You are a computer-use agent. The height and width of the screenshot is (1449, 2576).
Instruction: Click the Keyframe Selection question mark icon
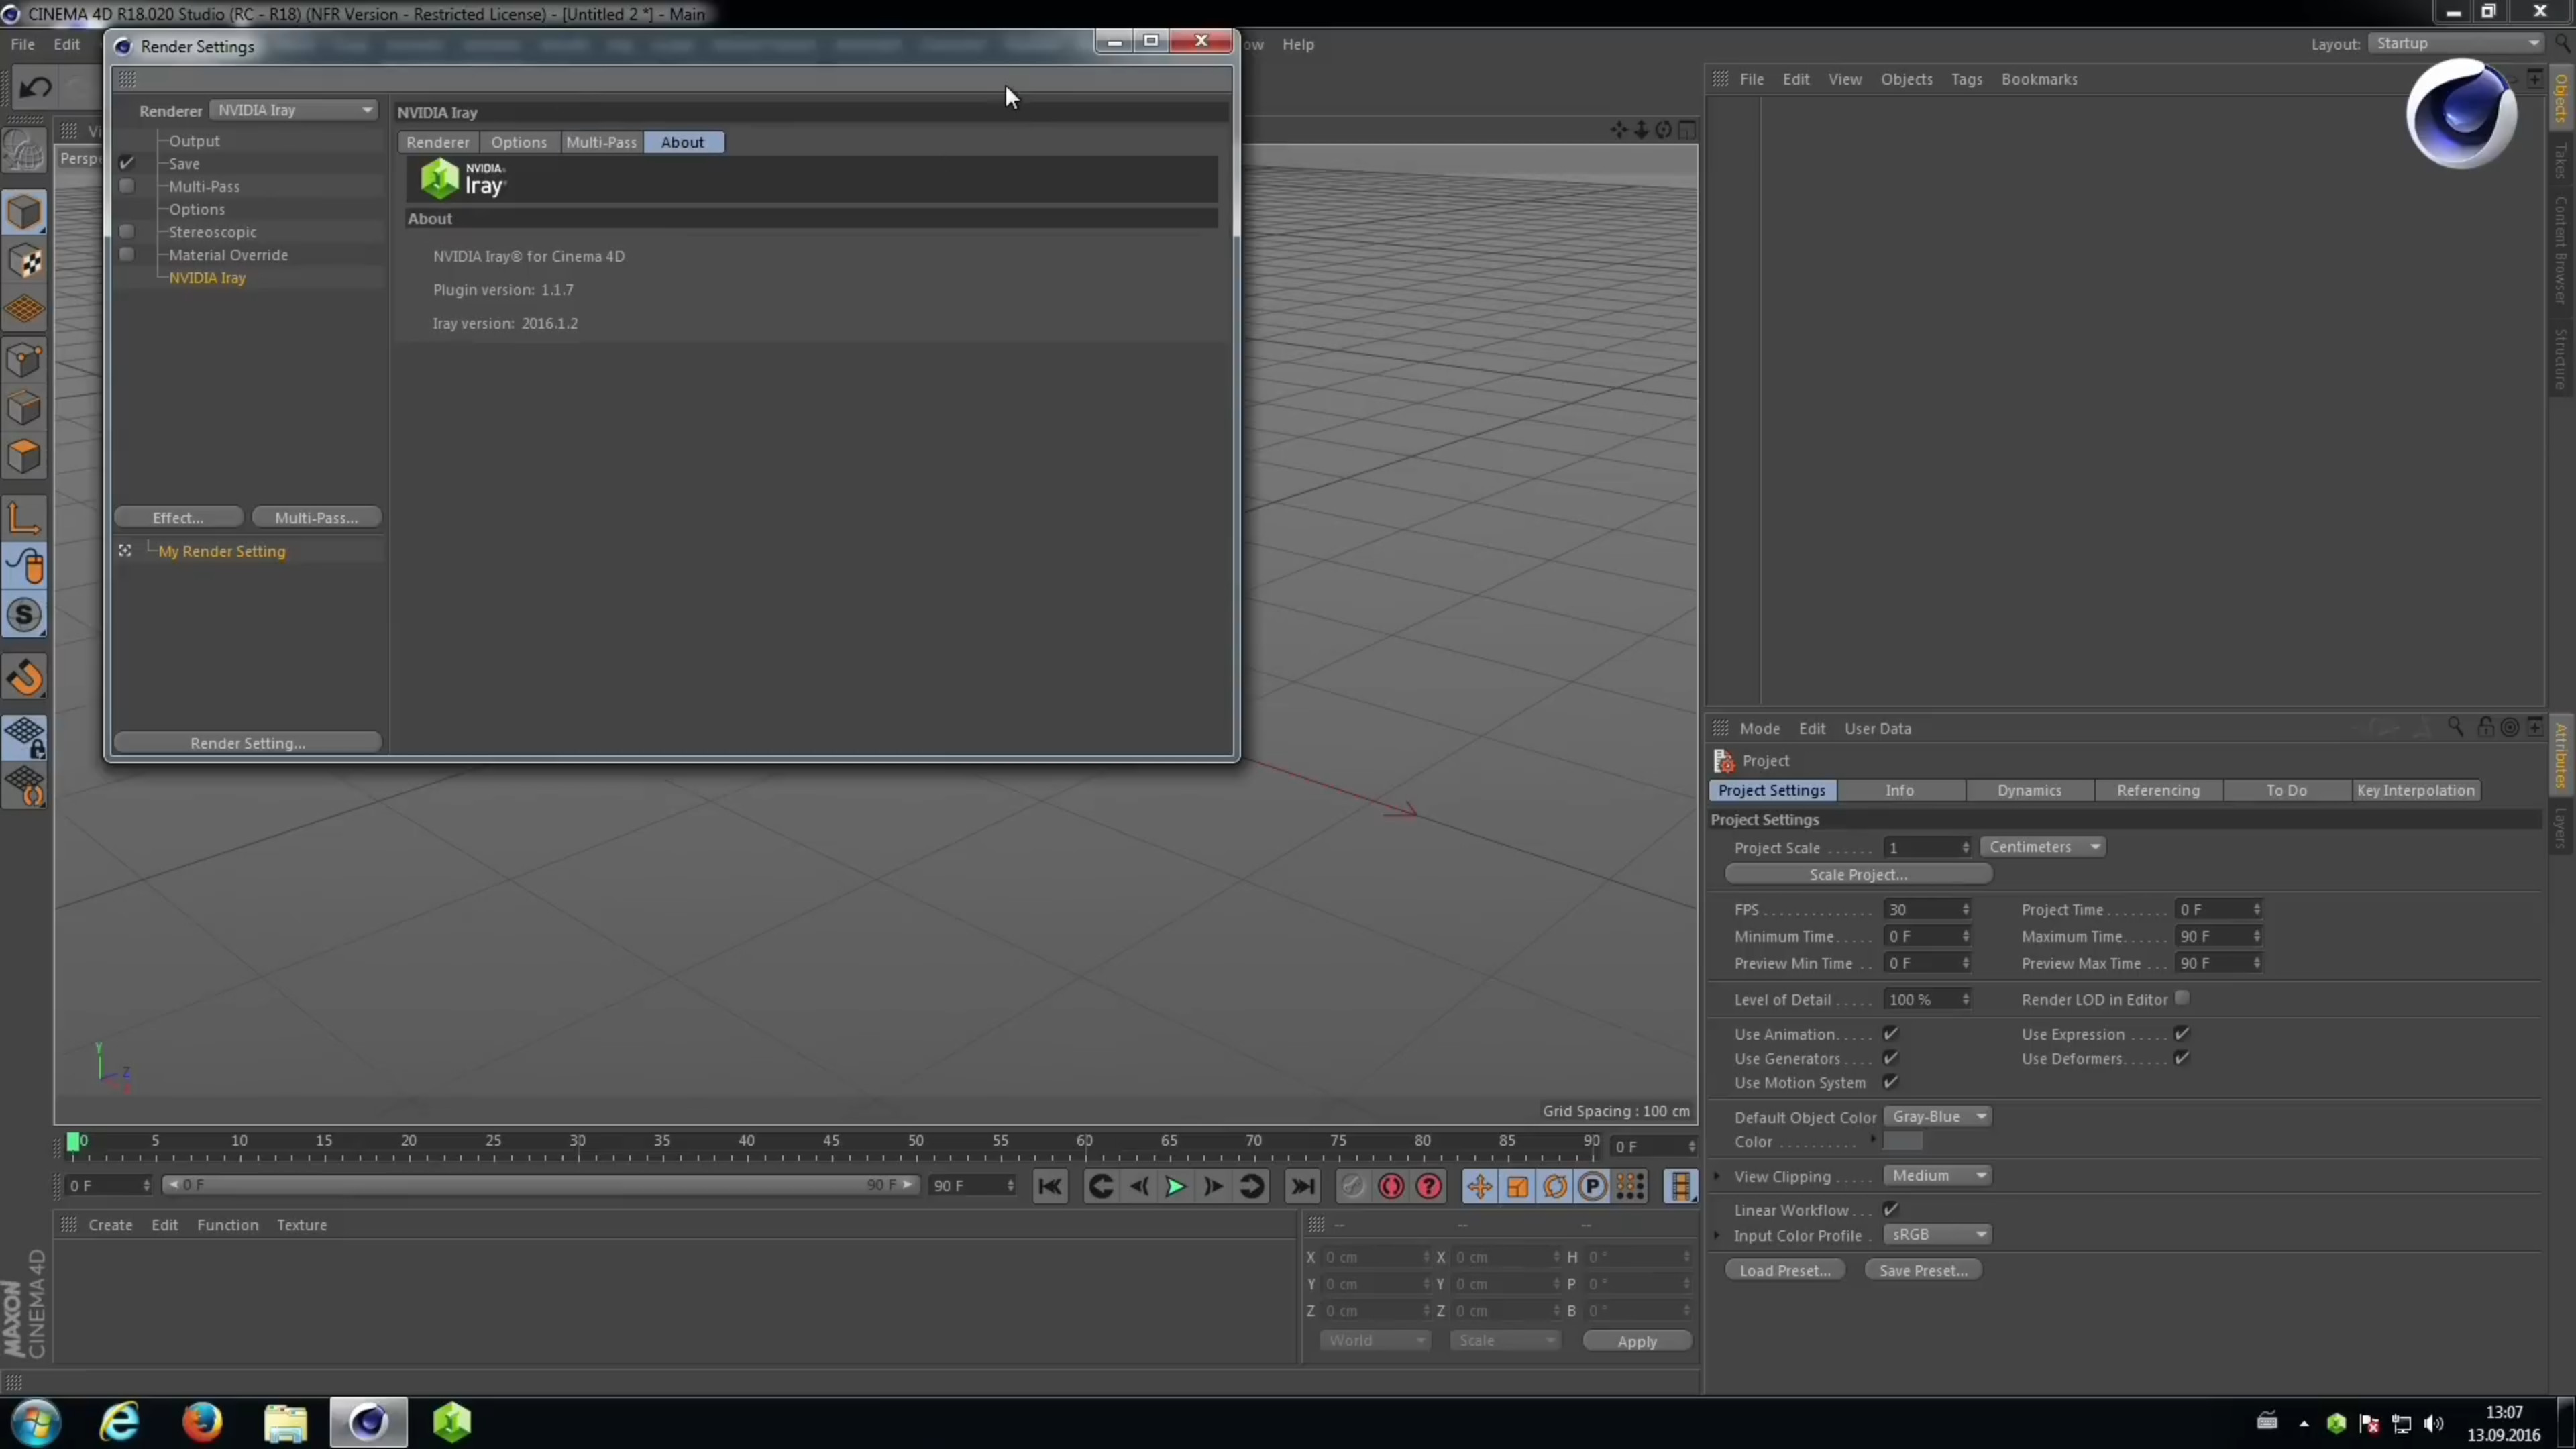click(x=1429, y=1186)
